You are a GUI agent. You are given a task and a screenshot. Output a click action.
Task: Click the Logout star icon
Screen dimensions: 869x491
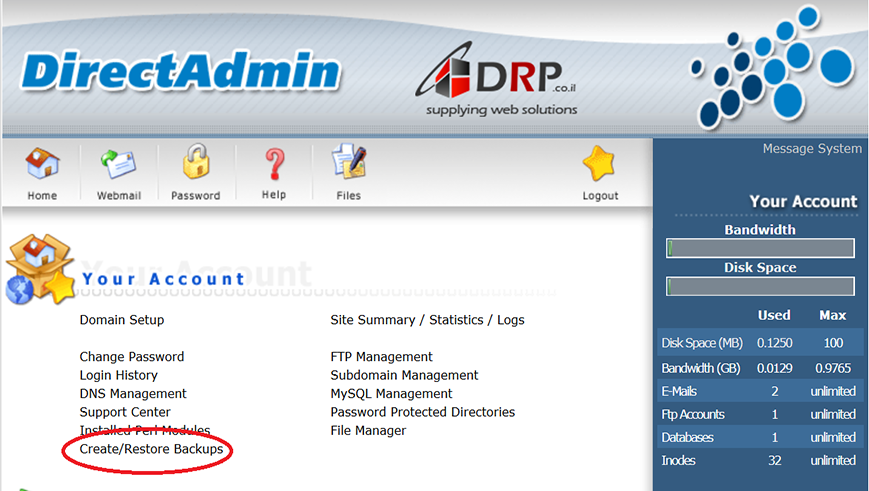(x=600, y=164)
